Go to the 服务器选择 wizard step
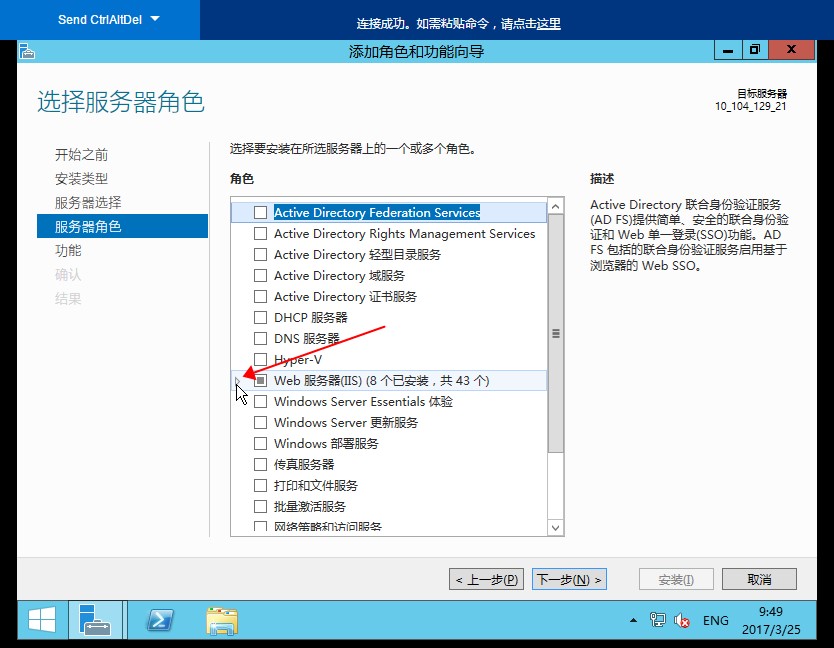The image size is (834, 648). 88,203
